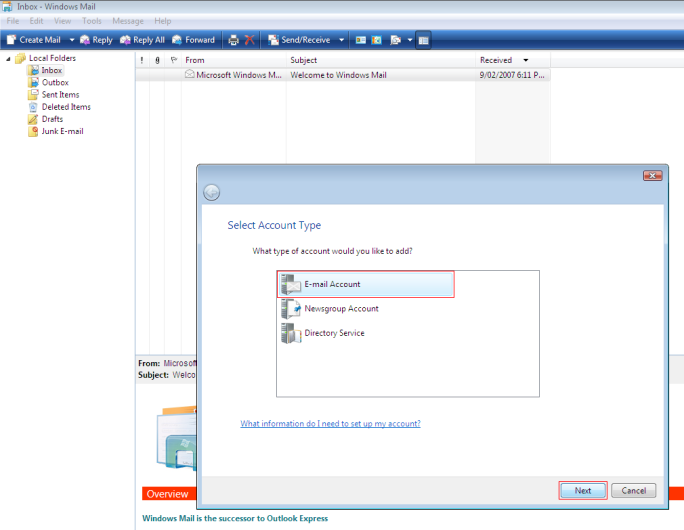The image size is (684, 530).
Task: Open 'What information do I need' link
Action: pyautogui.click(x=330, y=424)
